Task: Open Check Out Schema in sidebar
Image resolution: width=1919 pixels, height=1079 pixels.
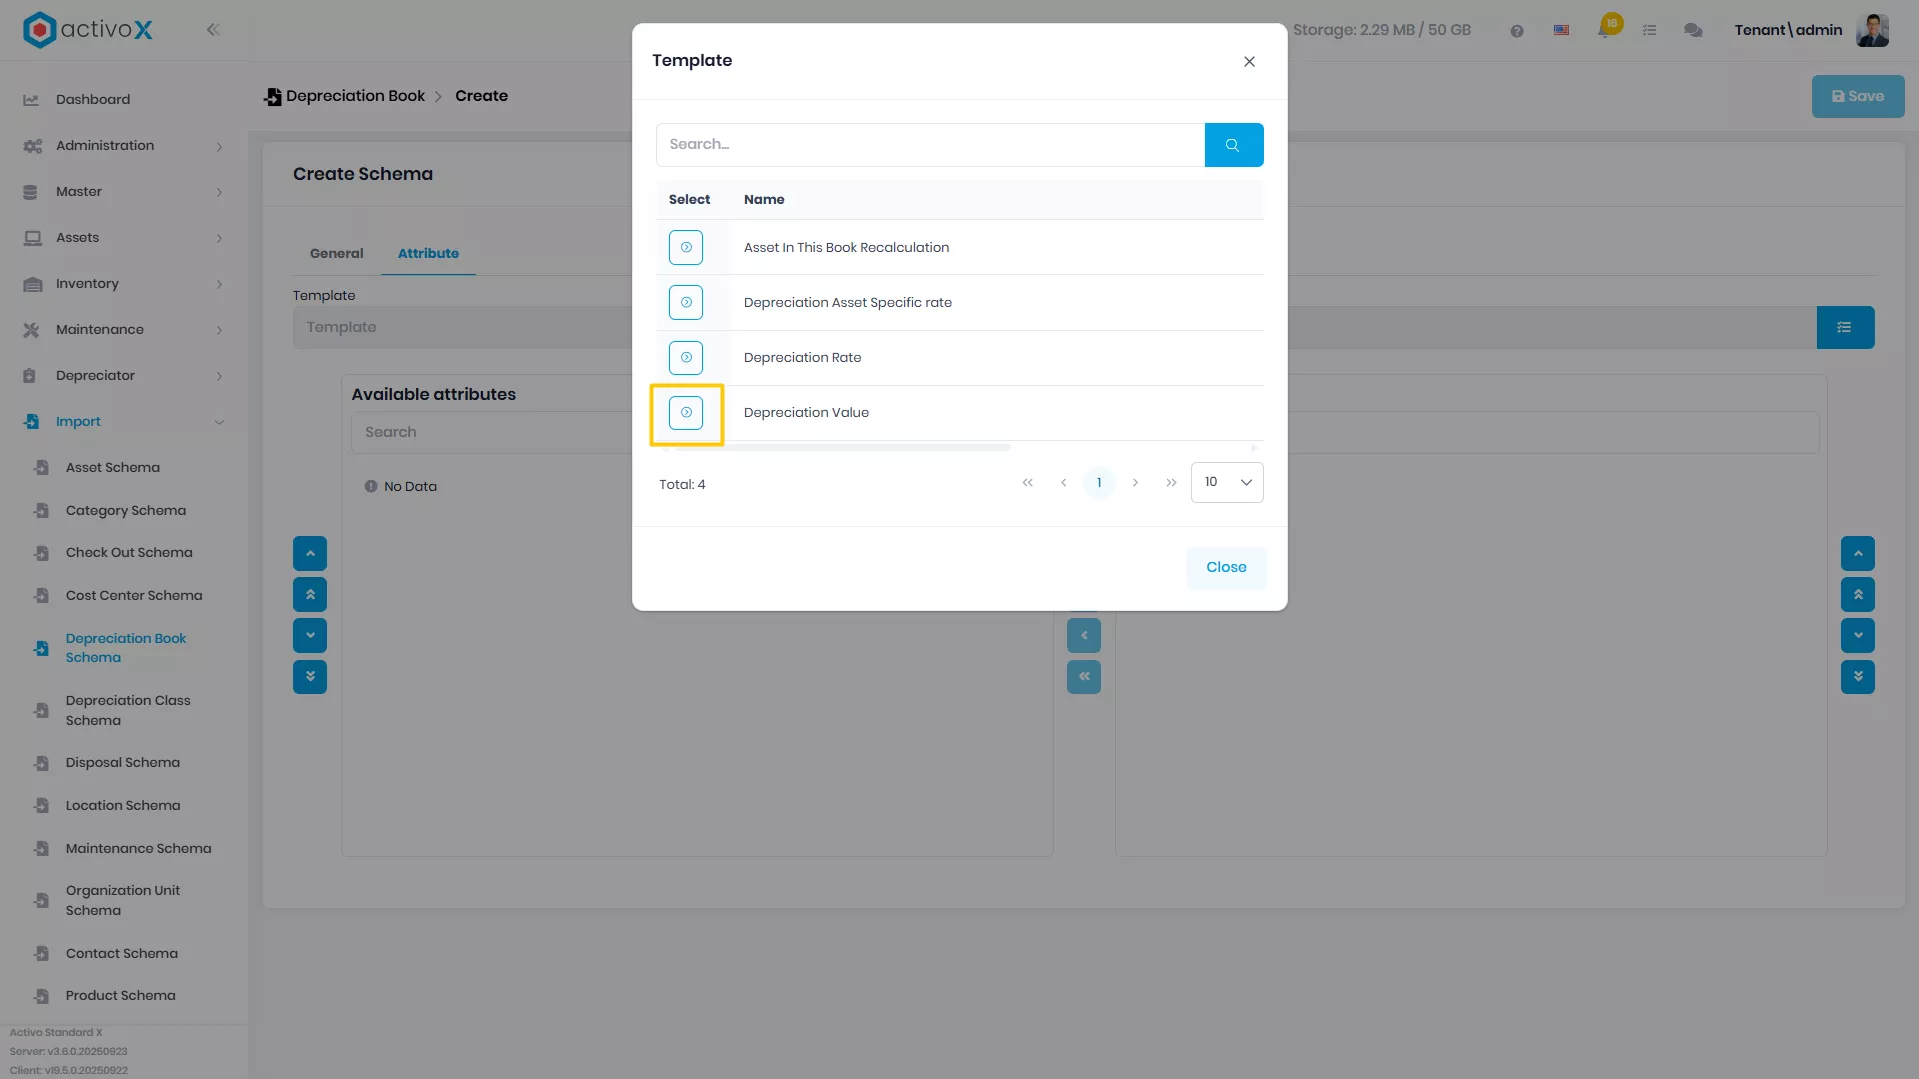Action: click(129, 553)
